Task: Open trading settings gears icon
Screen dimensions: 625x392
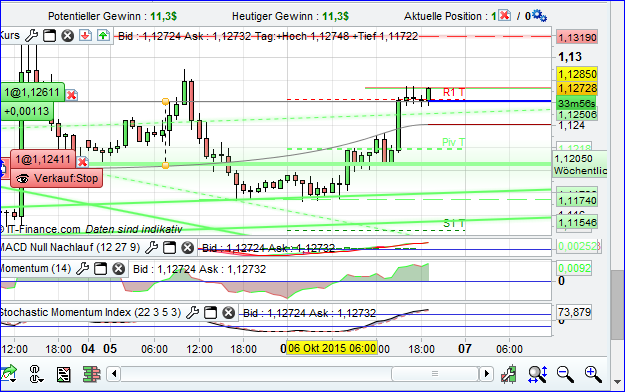Action: (539, 16)
